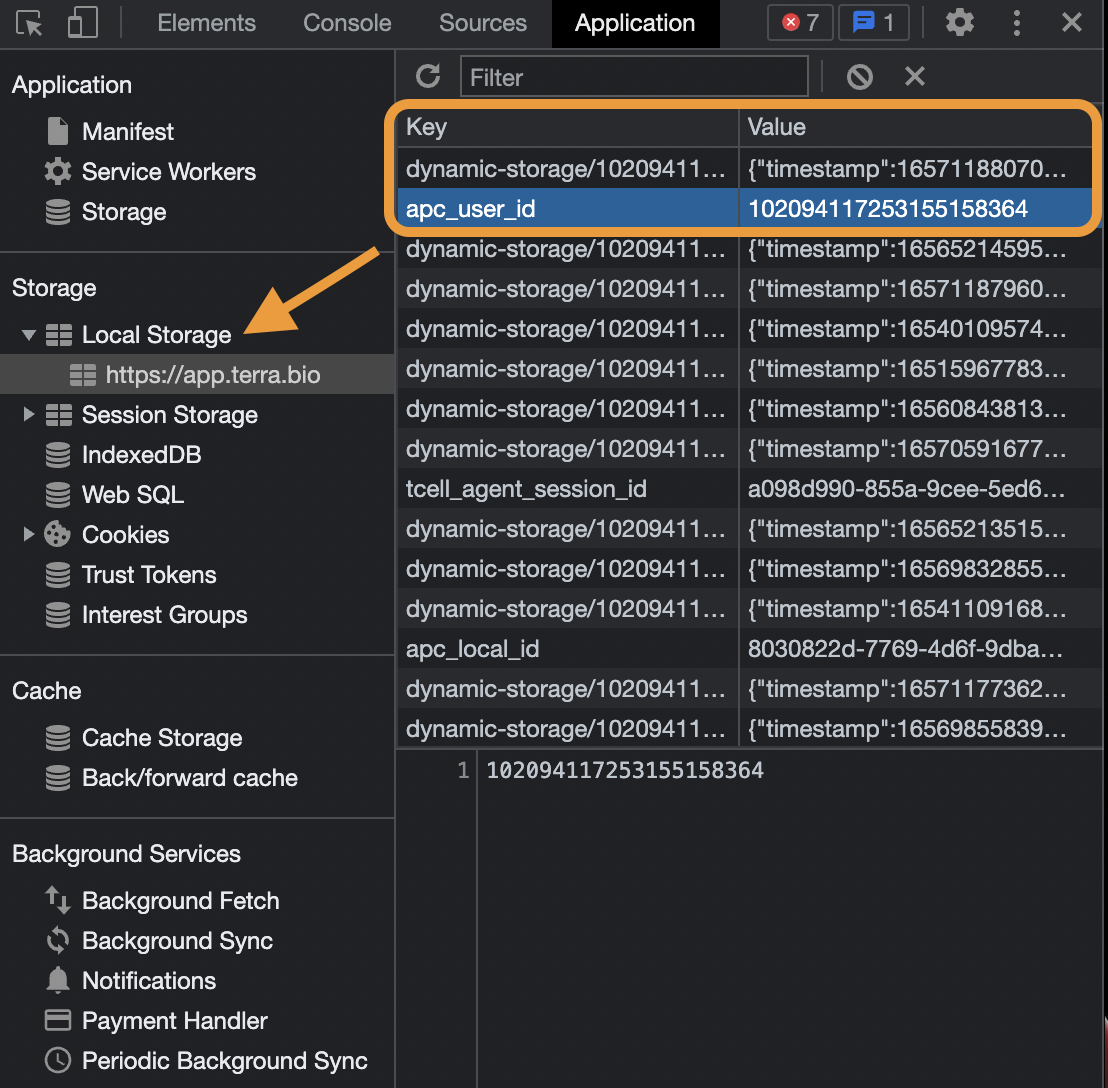1108x1088 pixels.
Task: Click value with timestamp 16569855839
Action: pos(919,728)
